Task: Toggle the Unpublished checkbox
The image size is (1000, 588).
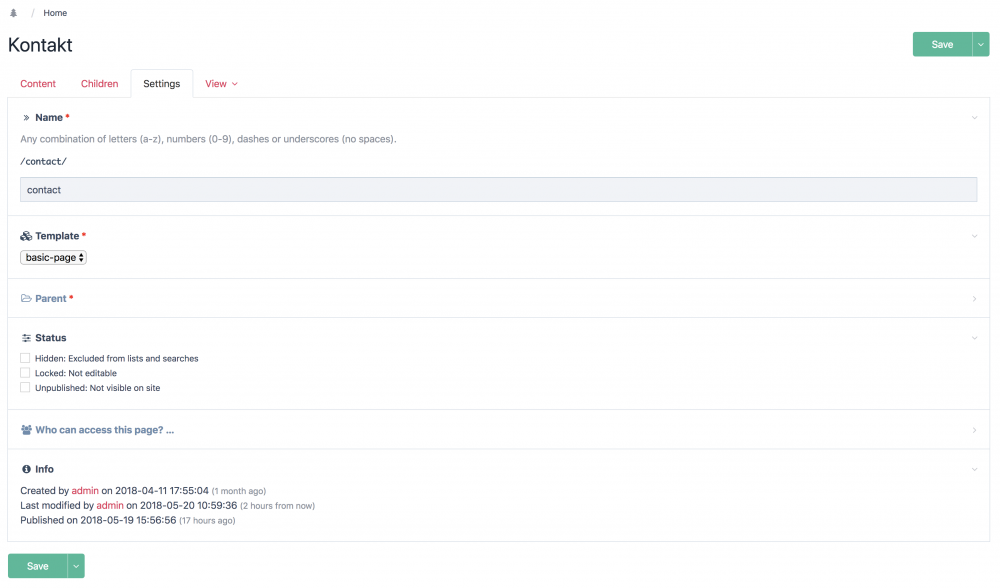Action: point(25,387)
